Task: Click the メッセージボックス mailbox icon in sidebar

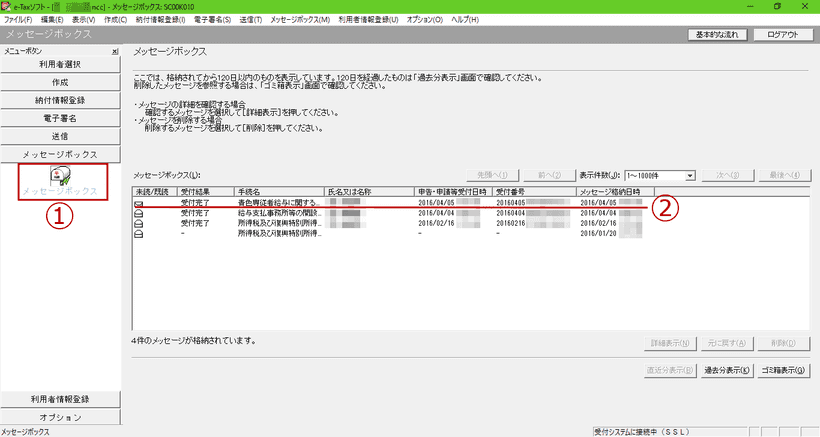Action: pyautogui.click(x=61, y=176)
